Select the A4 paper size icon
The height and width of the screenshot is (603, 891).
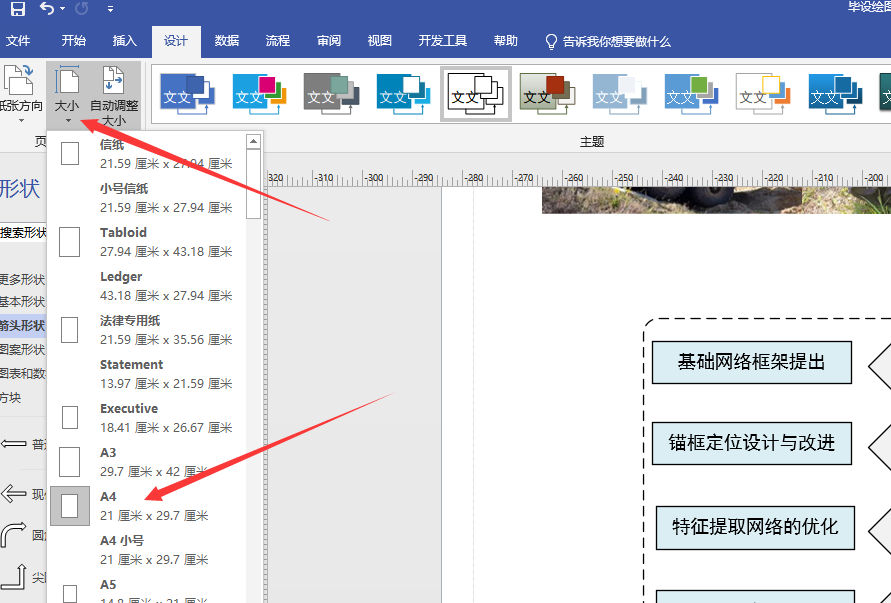[x=69, y=505]
